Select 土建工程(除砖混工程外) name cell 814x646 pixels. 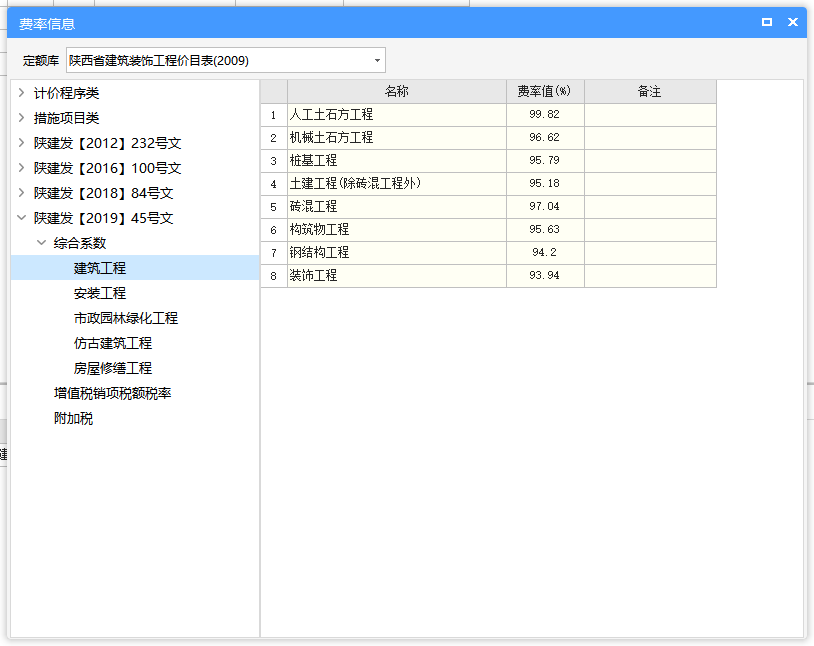(397, 183)
